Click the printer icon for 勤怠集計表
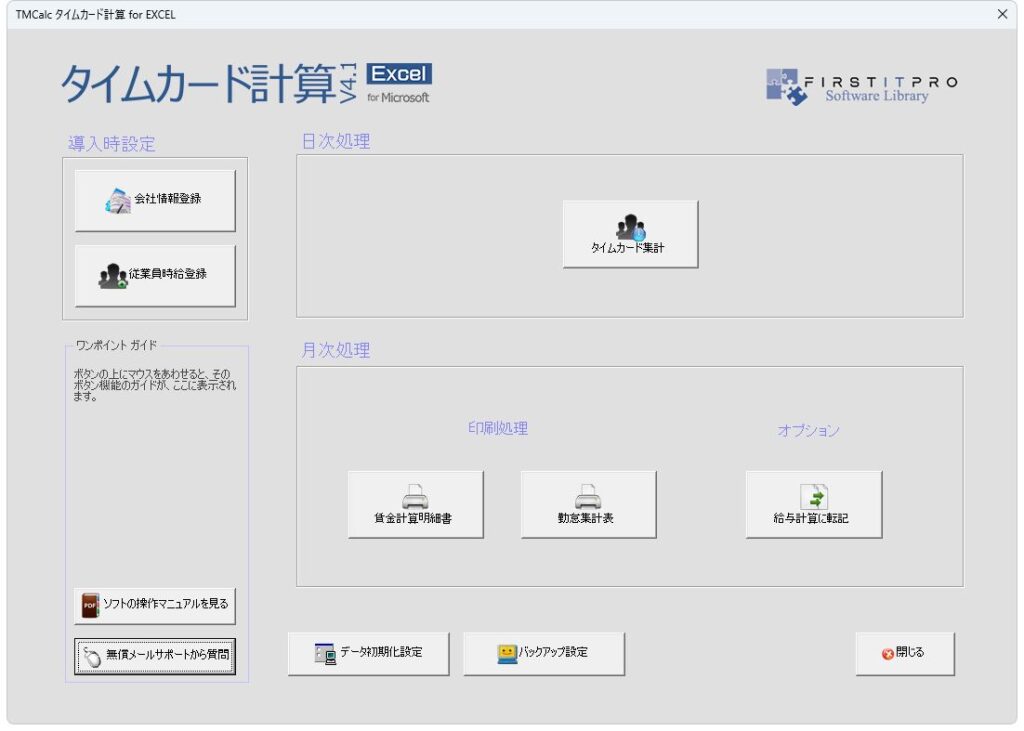Screen dimensions: 1024x731 (588, 497)
